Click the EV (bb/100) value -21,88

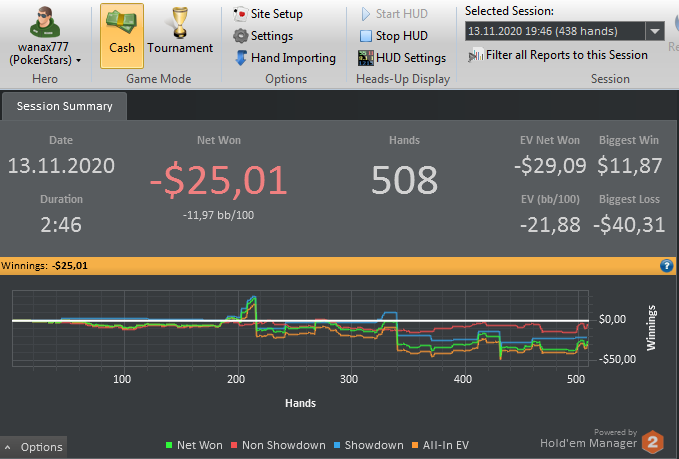point(550,225)
